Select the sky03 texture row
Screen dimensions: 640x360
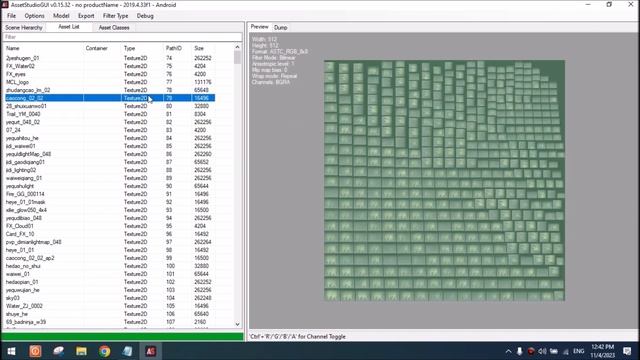(x=109, y=298)
